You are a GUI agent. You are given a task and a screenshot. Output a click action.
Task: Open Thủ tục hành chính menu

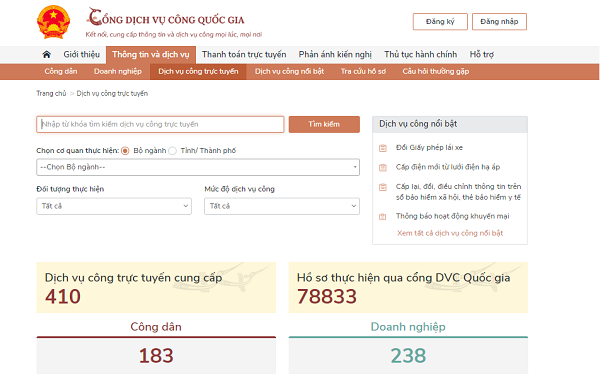(421, 54)
